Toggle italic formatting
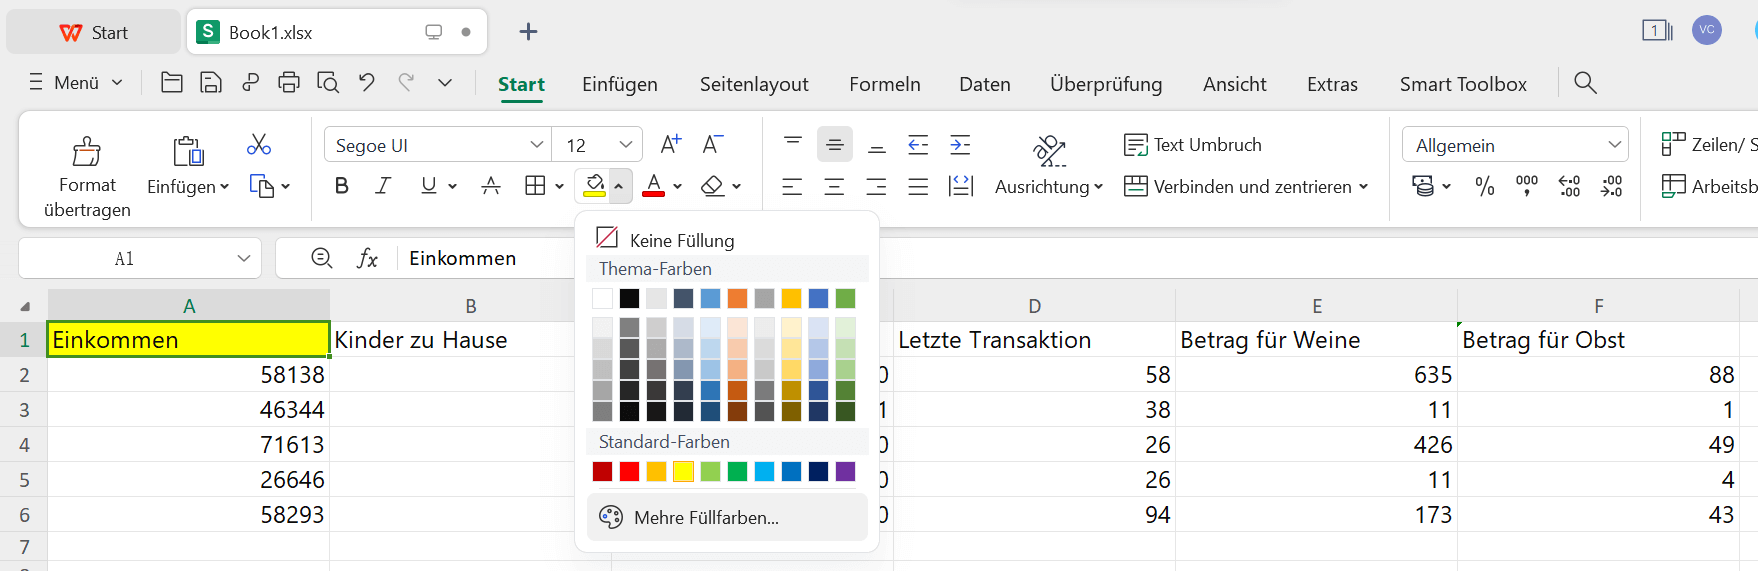This screenshot has height=571, width=1758. click(383, 186)
